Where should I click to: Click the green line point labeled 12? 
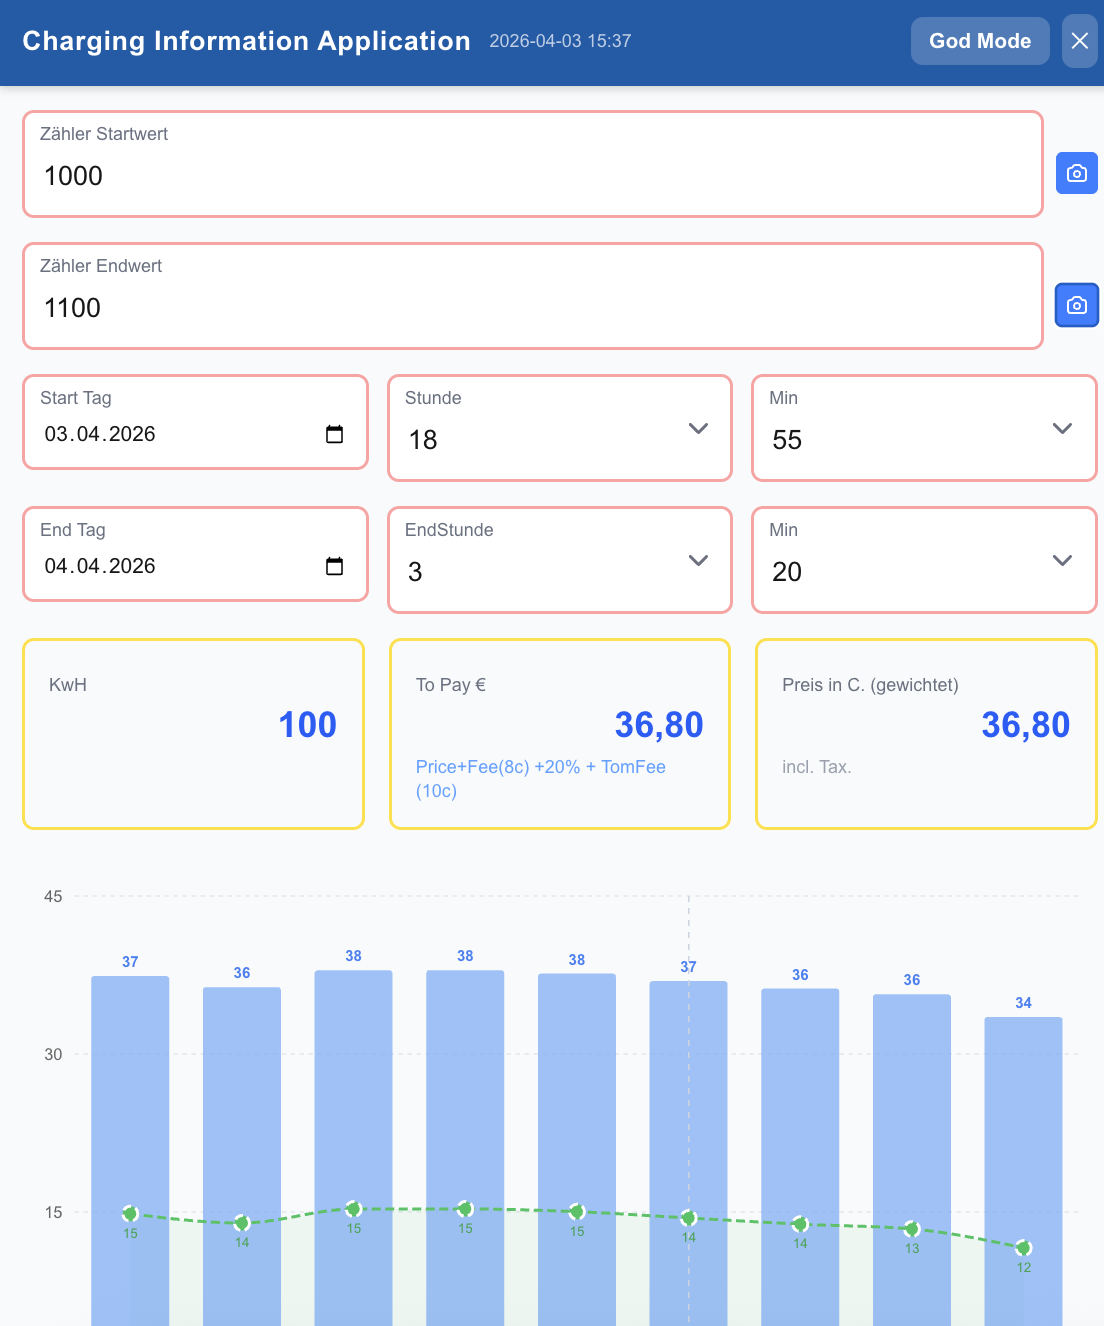click(1023, 1248)
